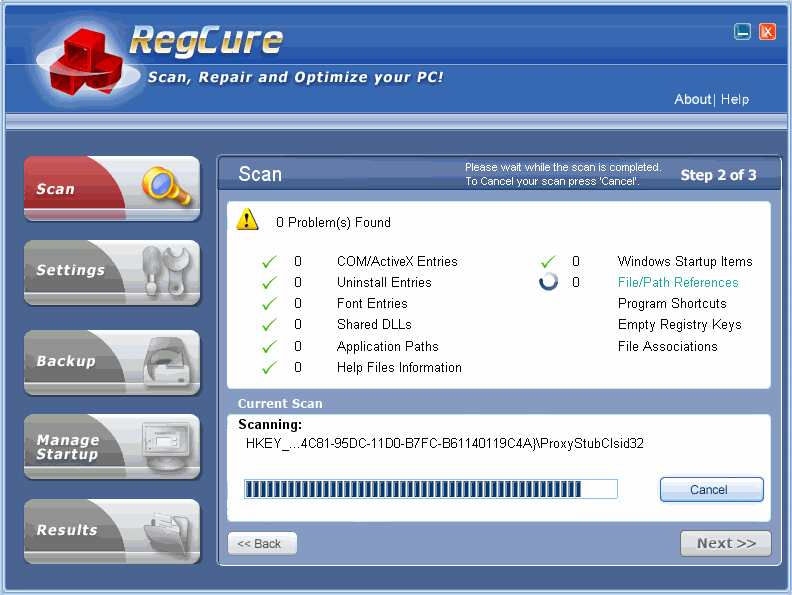
Task: Select the Application Paths label
Action: tap(387, 346)
